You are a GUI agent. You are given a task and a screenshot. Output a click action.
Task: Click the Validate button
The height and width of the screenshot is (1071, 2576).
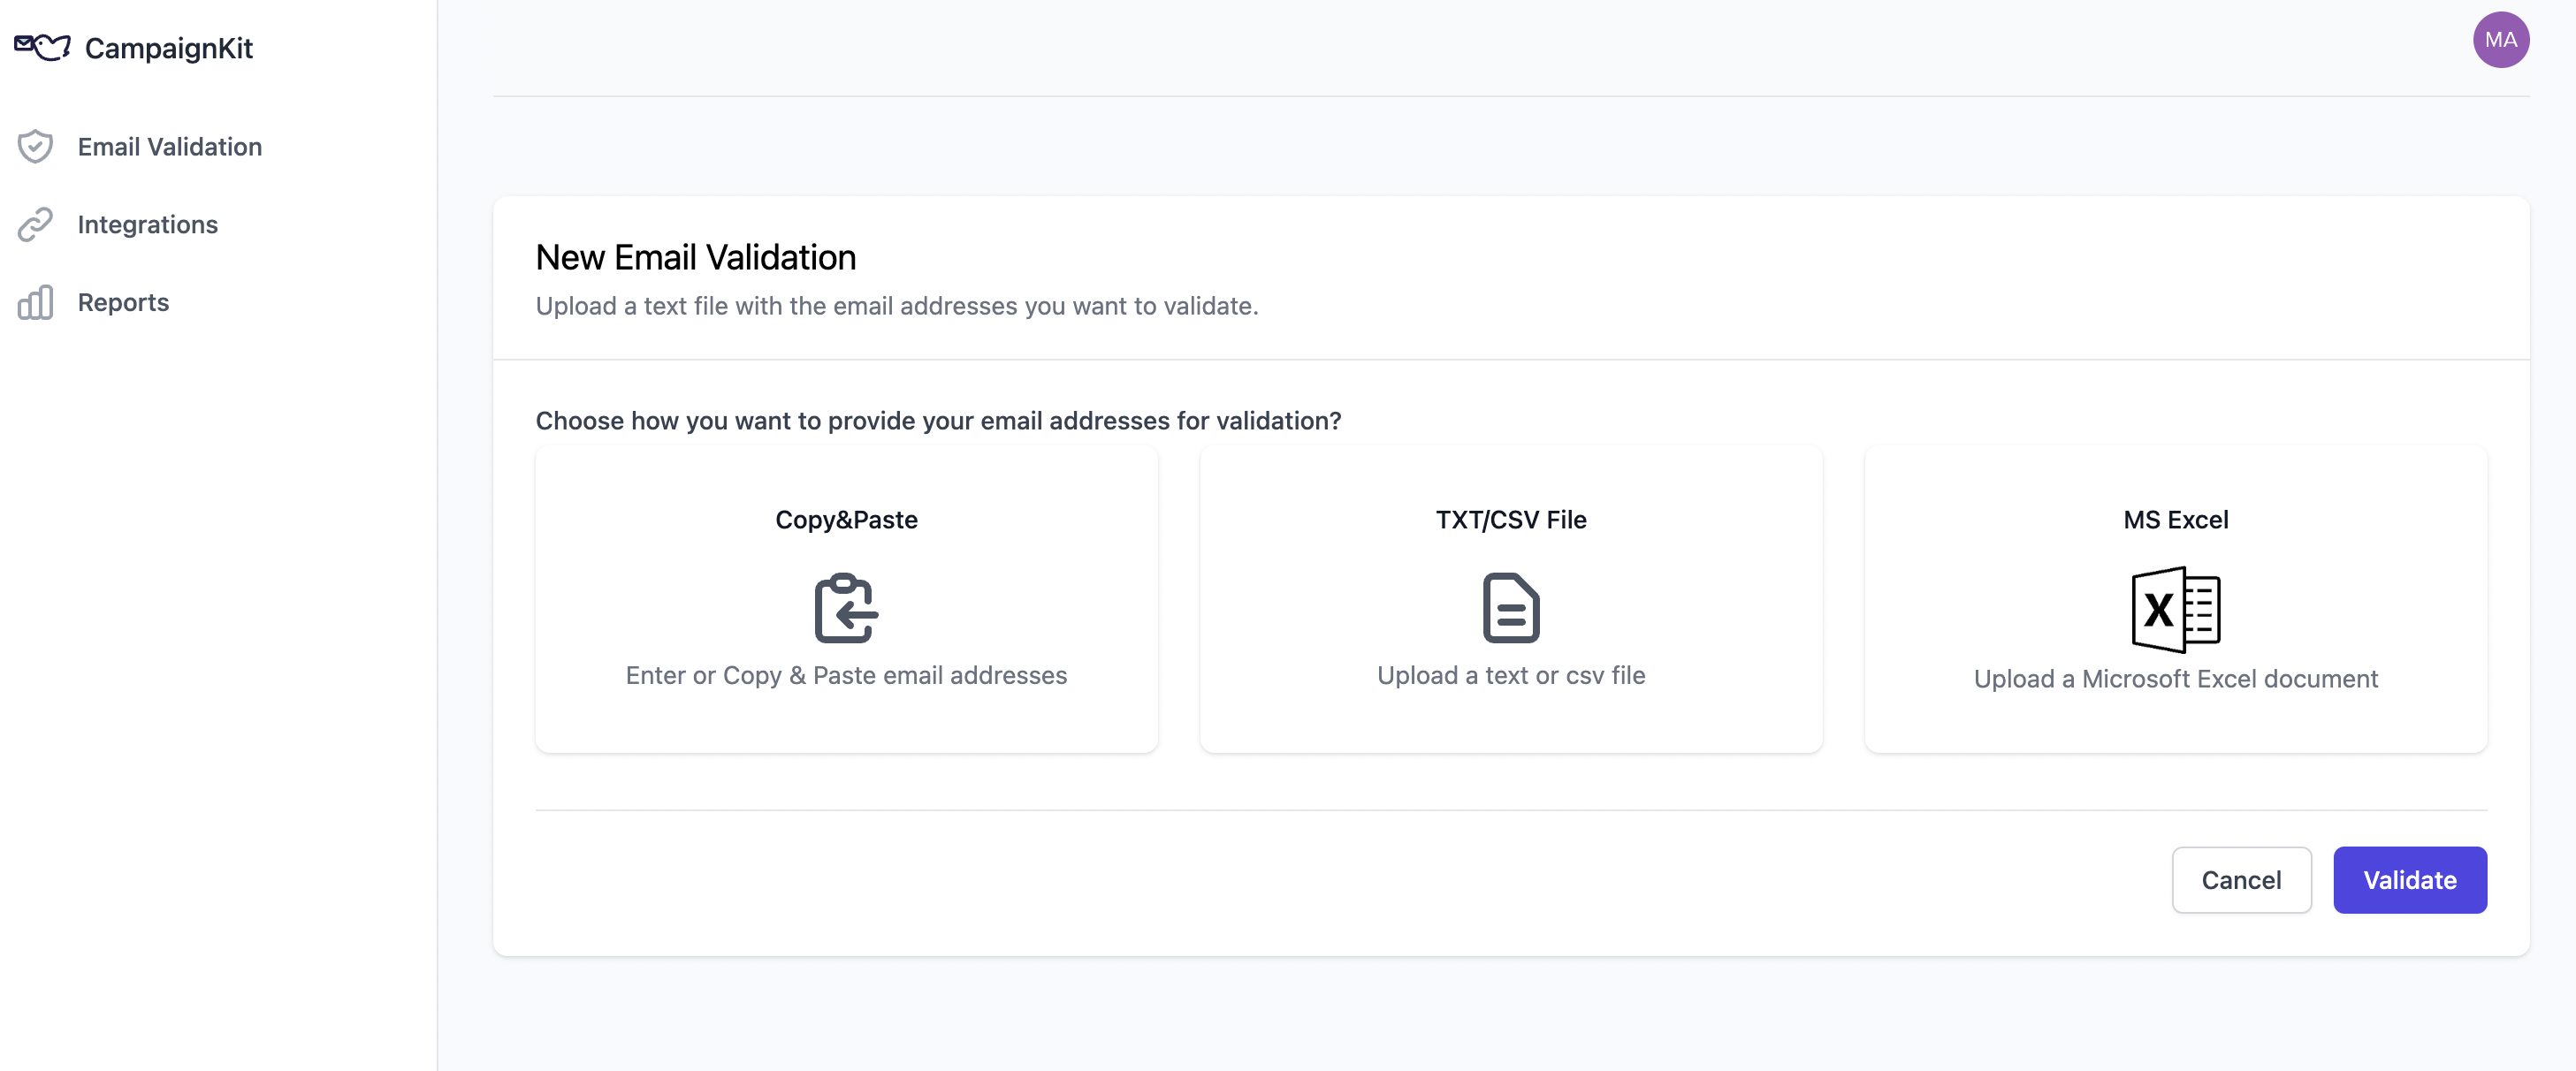pyautogui.click(x=2409, y=879)
